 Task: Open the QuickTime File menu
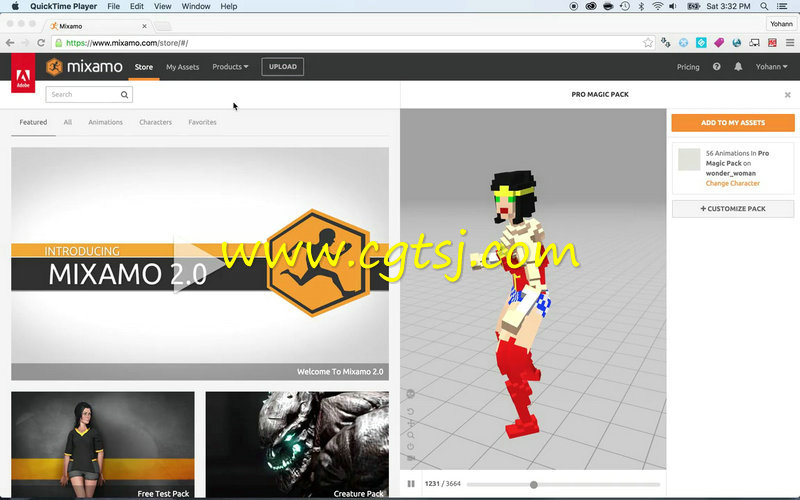tap(113, 6)
